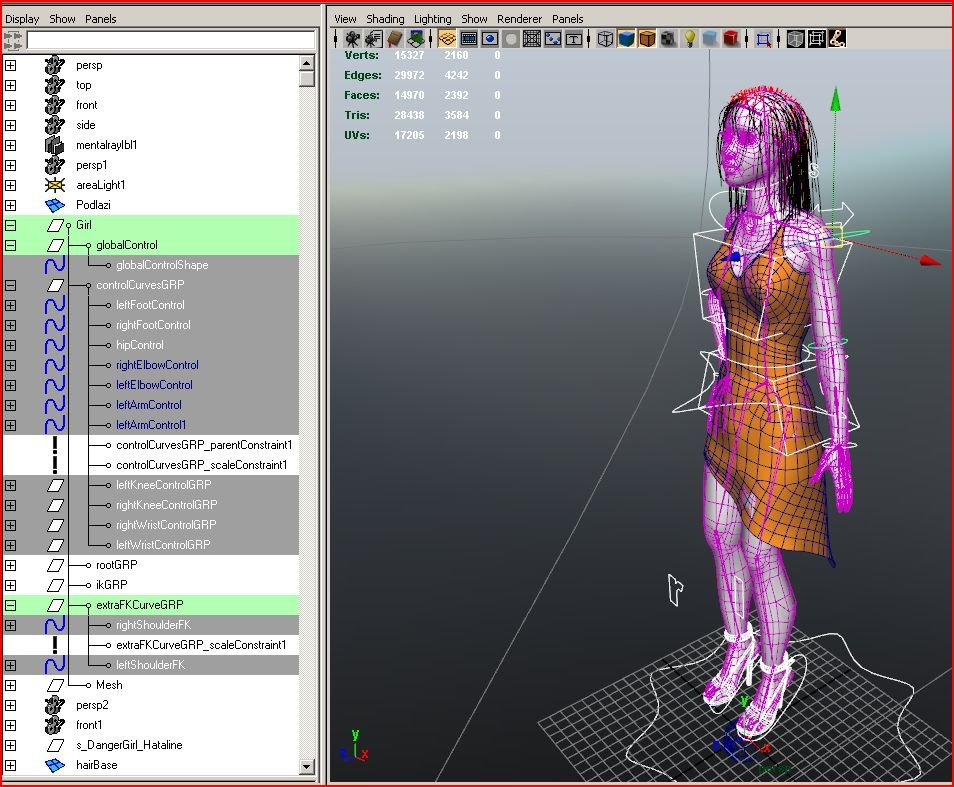Expand the Mesh group in Outliner
The image size is (954, 787).
tap(10, 685)
